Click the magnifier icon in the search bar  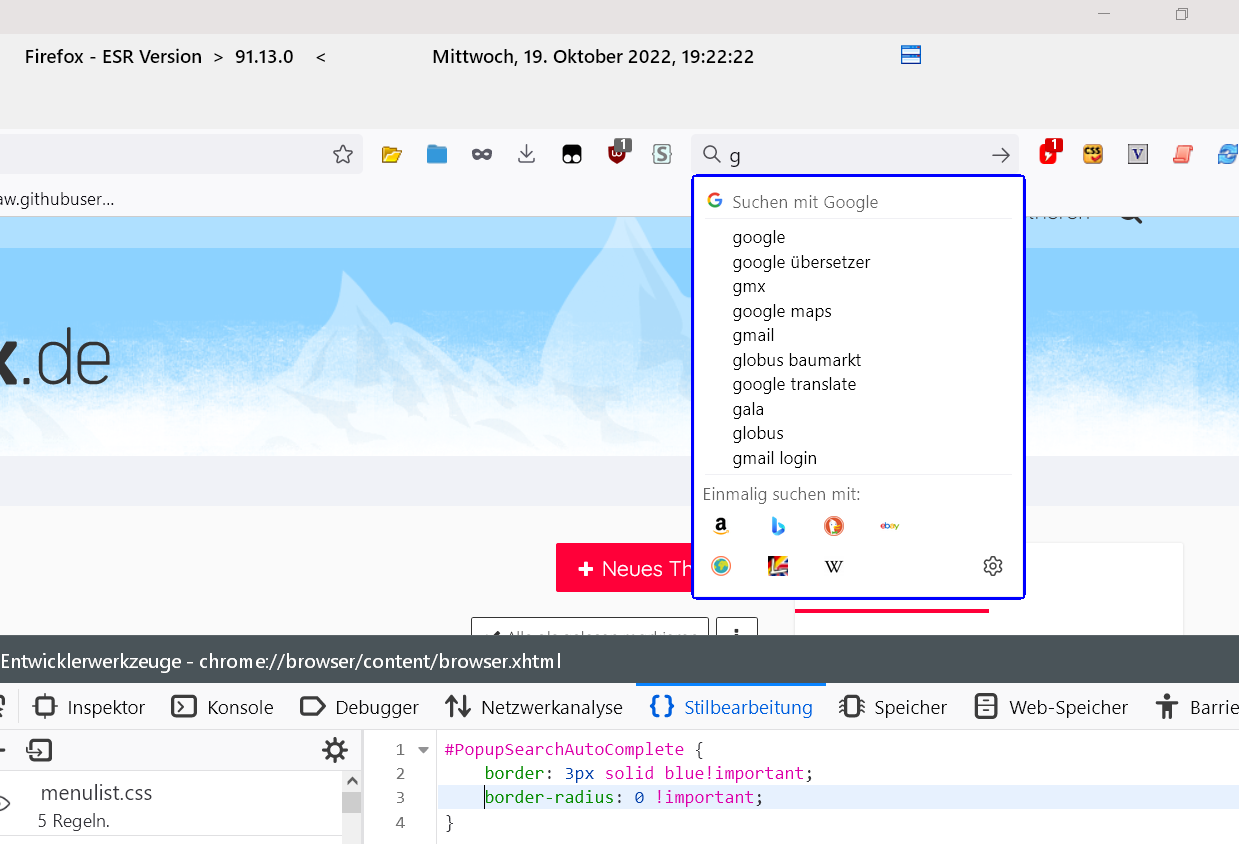[711, 155]
